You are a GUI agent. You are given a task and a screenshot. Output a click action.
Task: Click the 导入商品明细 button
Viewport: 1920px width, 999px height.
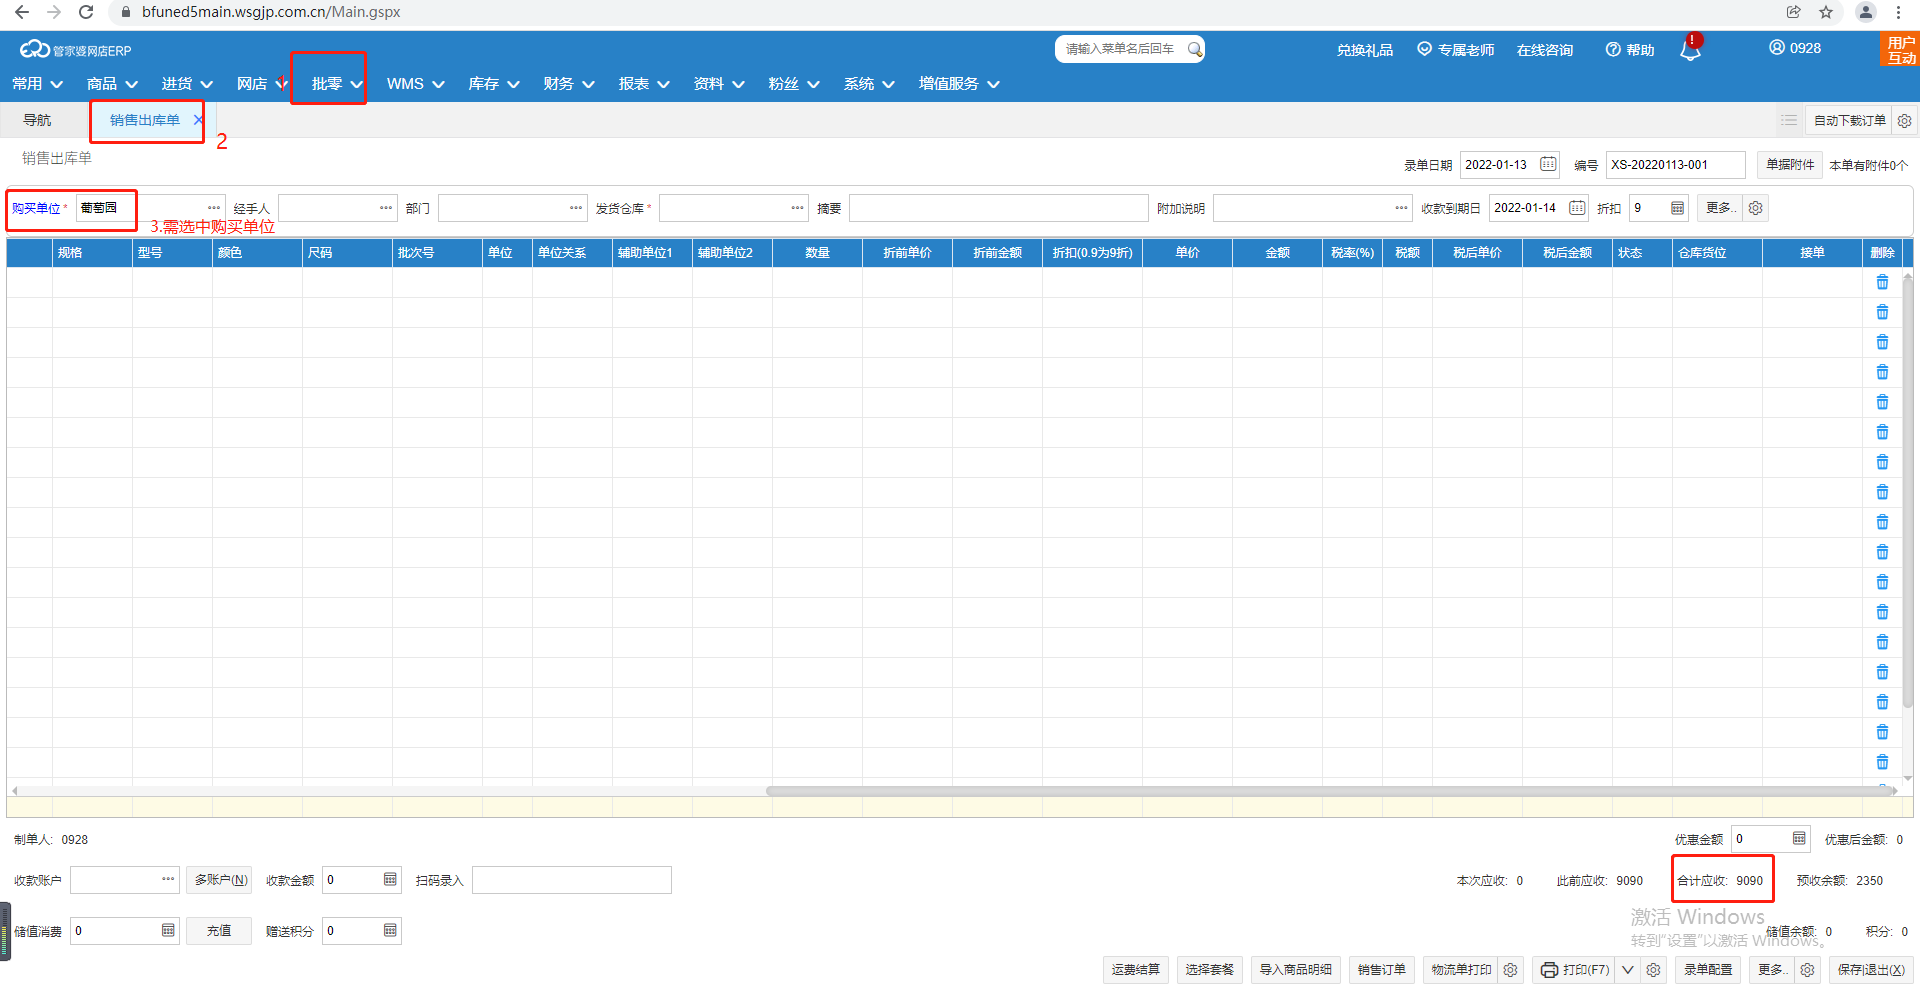[x=1295, y=970]
